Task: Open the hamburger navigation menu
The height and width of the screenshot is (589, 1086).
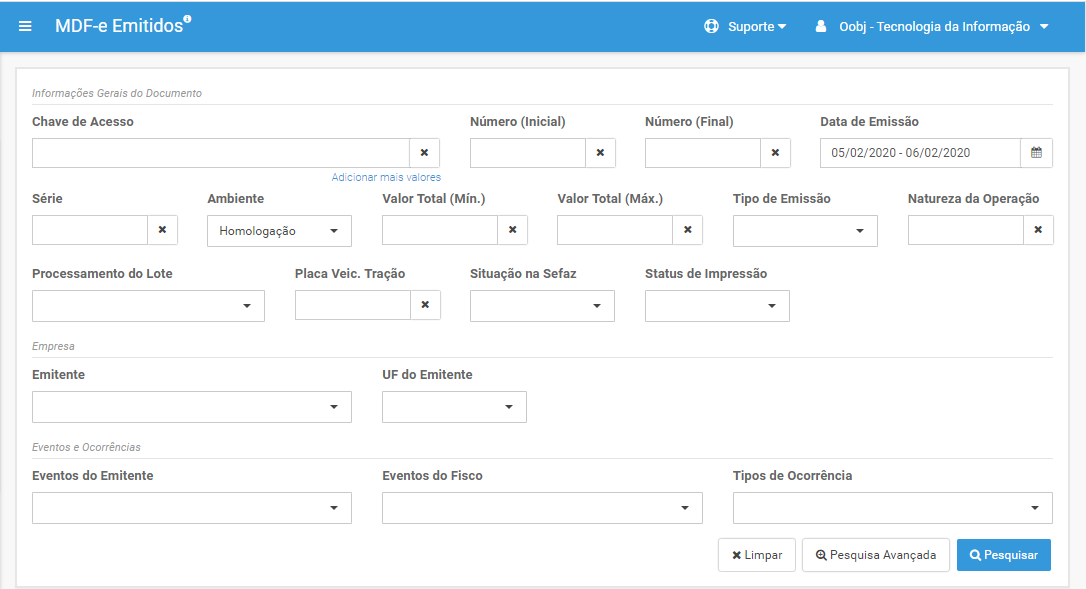Action: [25, 26]
